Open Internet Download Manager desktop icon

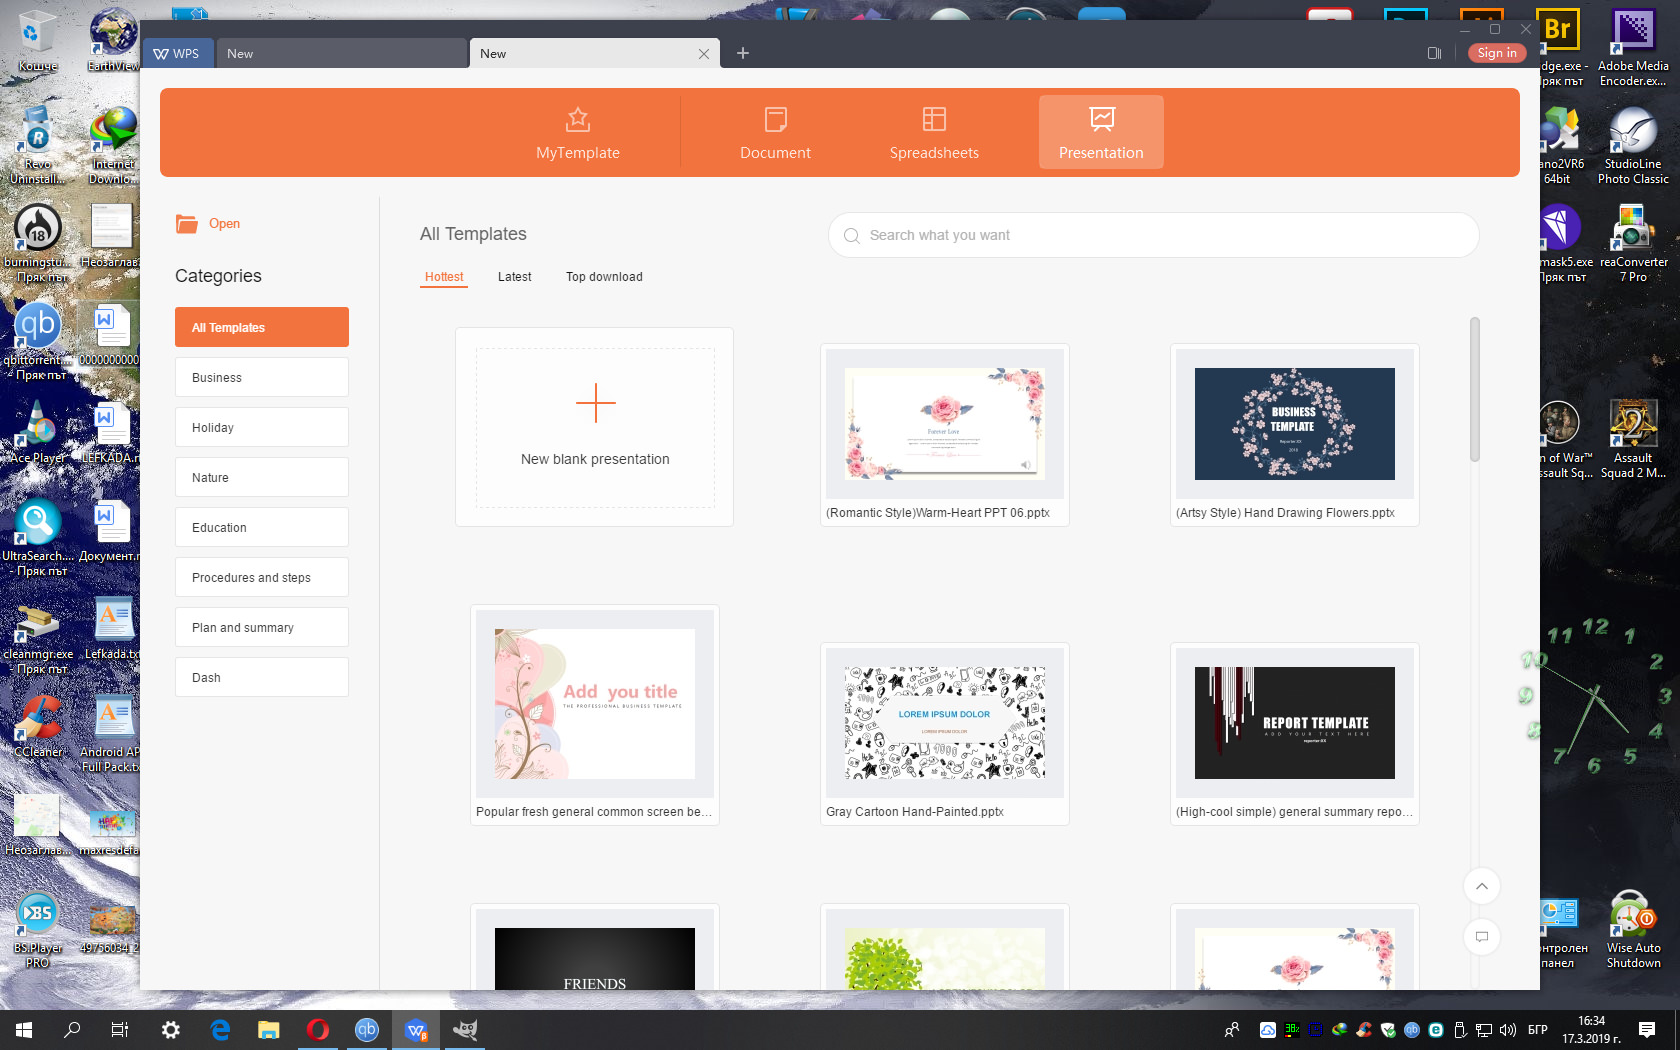[113, 146]
